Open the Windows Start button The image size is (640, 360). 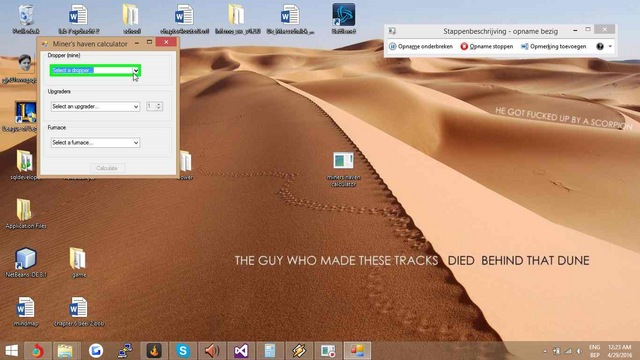coord(11,351)
